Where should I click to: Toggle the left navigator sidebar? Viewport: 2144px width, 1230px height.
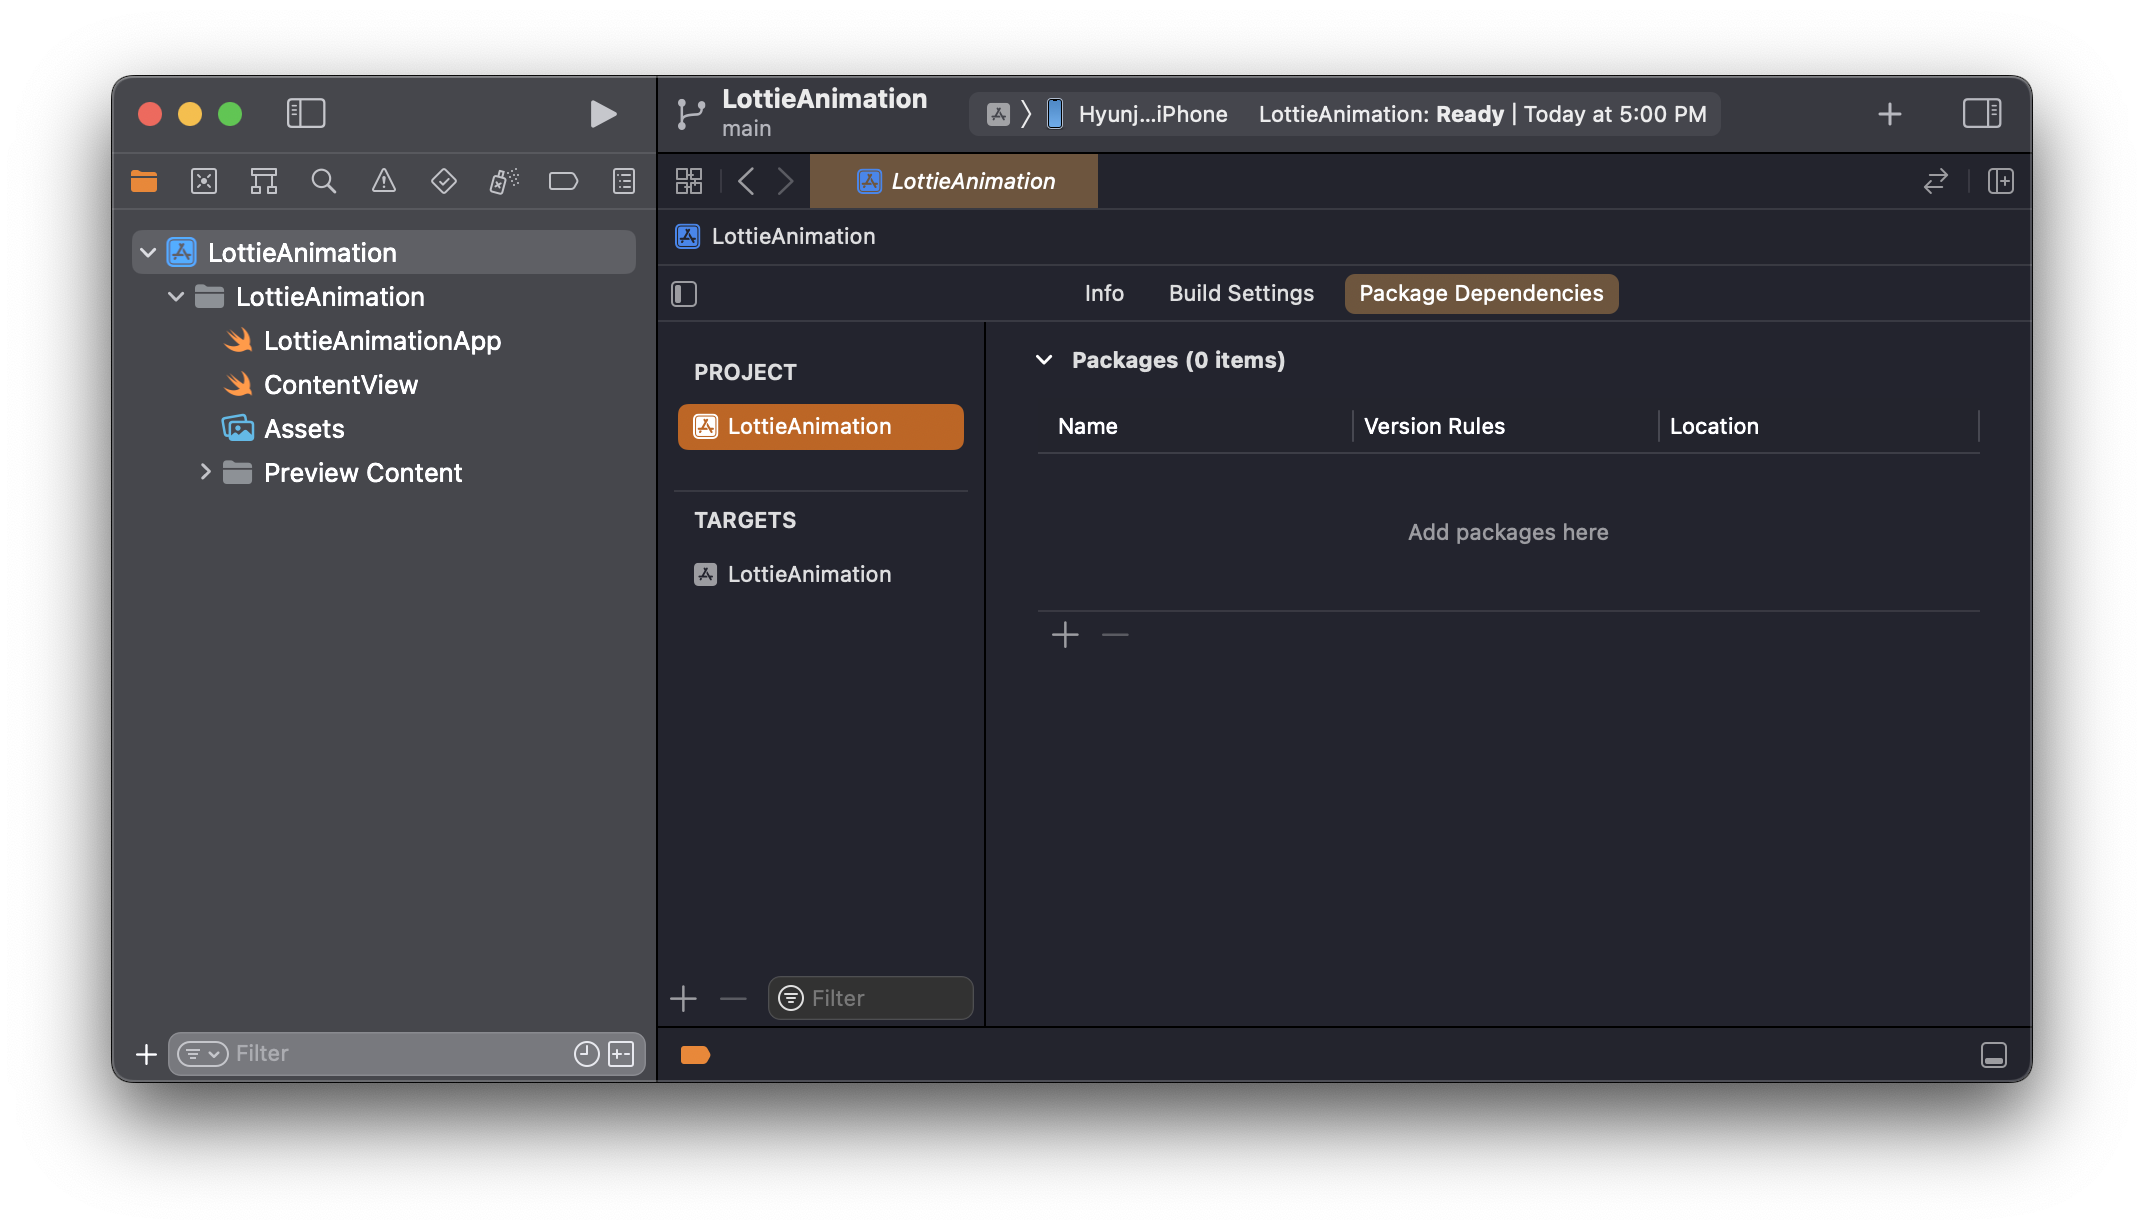[306, 114]
